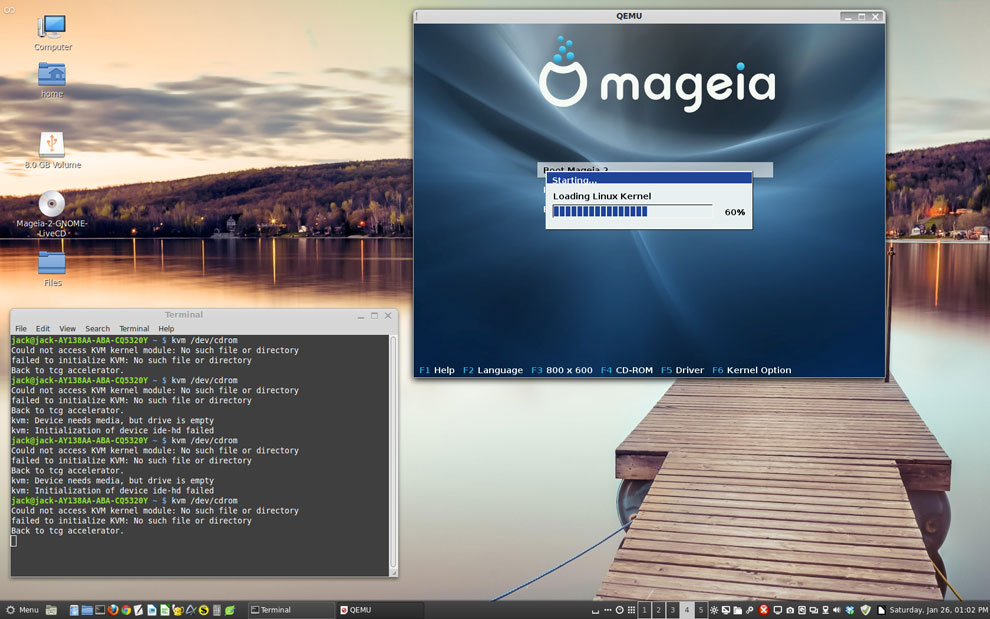This screenshot has width=990, height=619.
Task: Click the Loading Linux Kernel progress bar
Action: (x=632, y=212)
